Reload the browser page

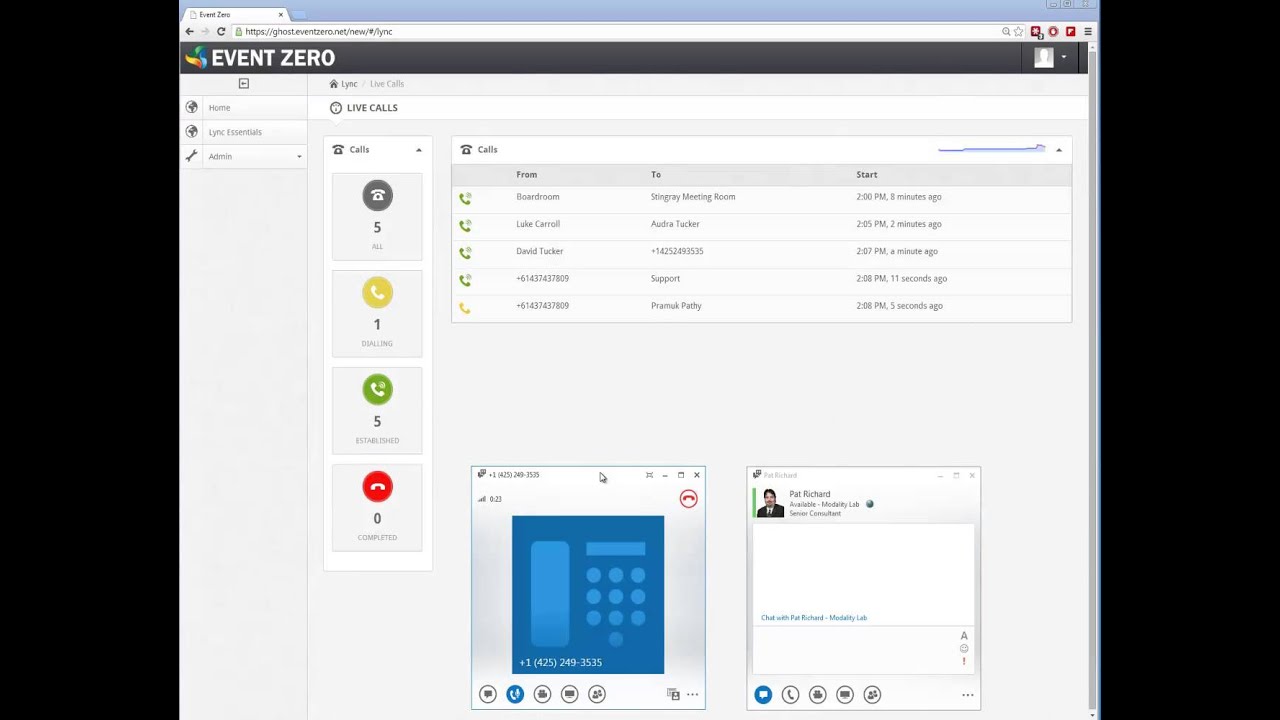tap(221, 31)
